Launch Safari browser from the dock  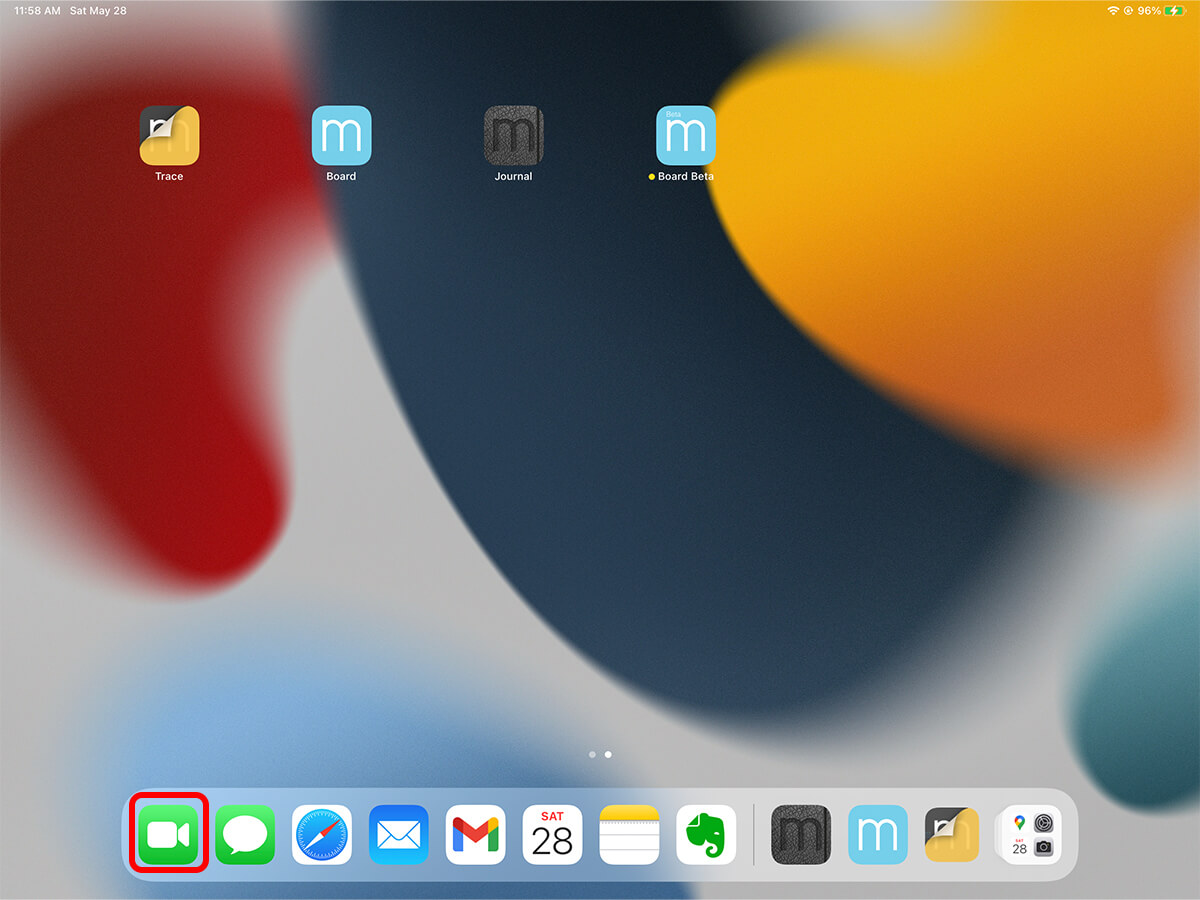point(322,834)
